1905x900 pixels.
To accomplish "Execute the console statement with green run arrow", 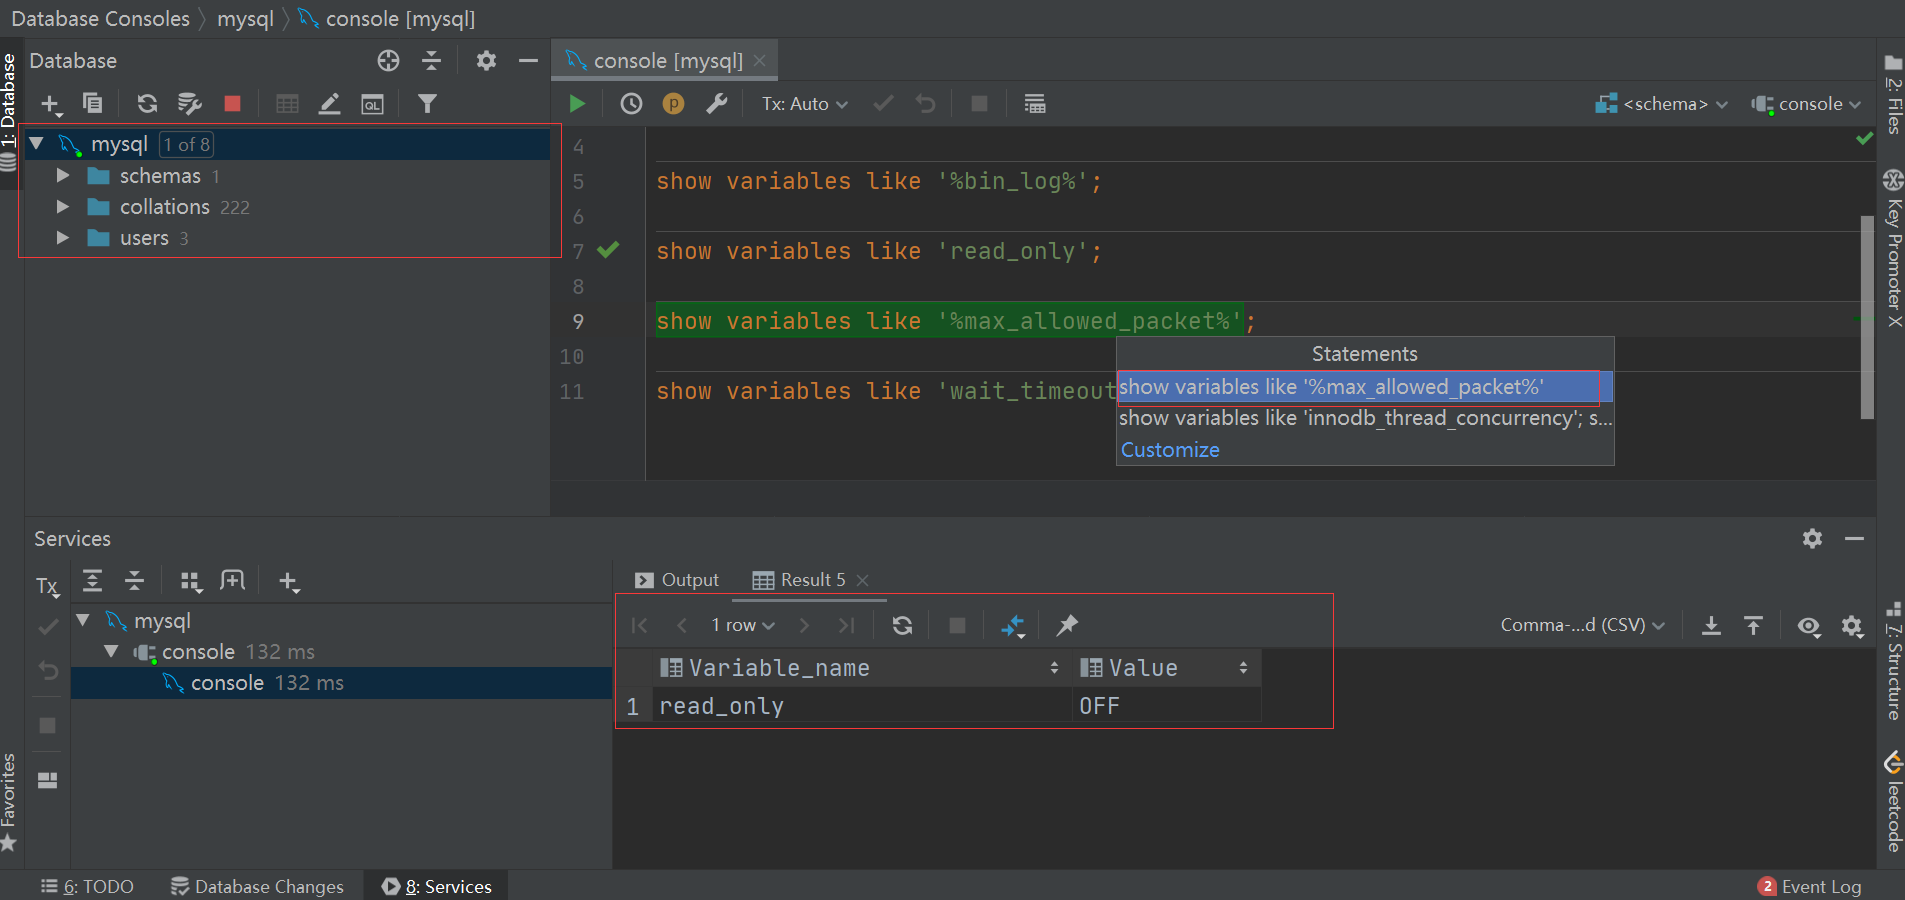I will tap(578, 103).
